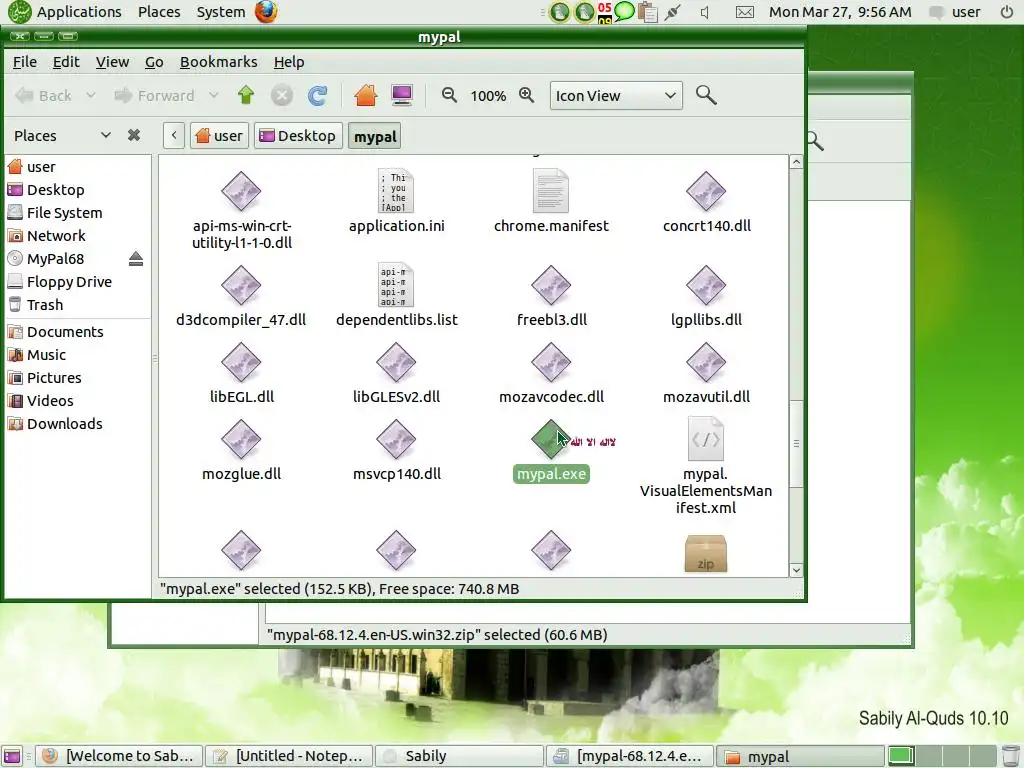Close the Places sidebar pane
This screenshot has width=1024, height=768.
click(134, 135)
